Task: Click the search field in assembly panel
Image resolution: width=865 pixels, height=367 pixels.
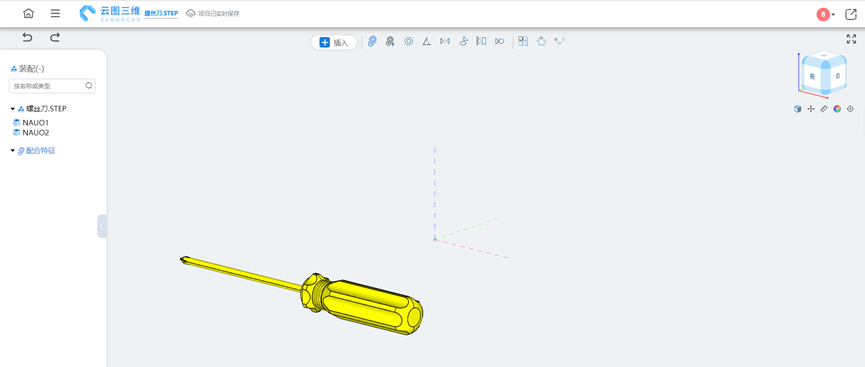Action: [52, 86]
